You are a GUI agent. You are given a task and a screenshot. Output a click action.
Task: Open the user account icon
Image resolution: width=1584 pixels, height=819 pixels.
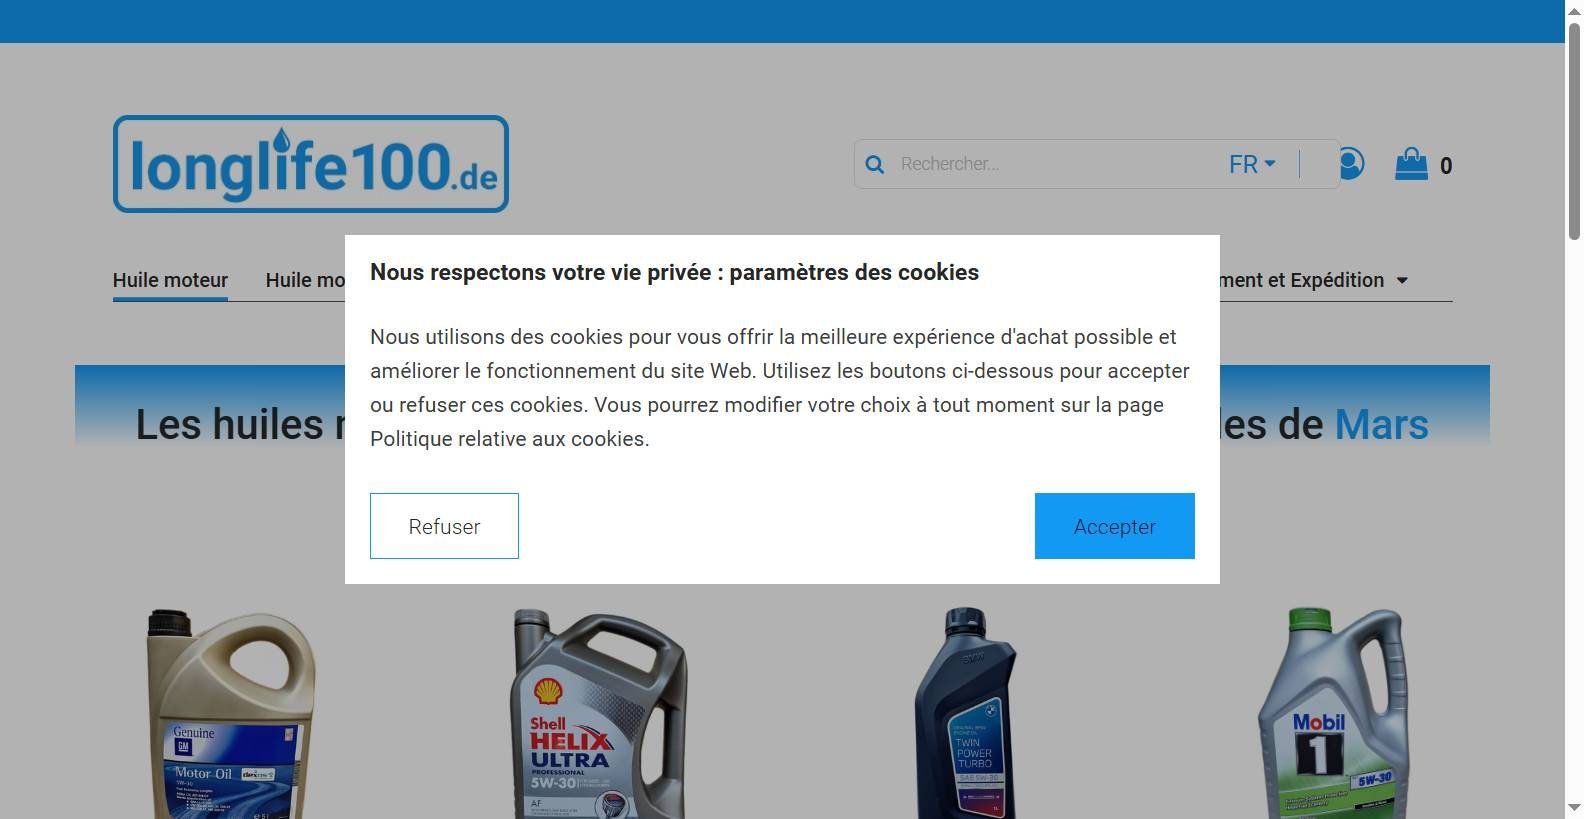[1351, 163]
